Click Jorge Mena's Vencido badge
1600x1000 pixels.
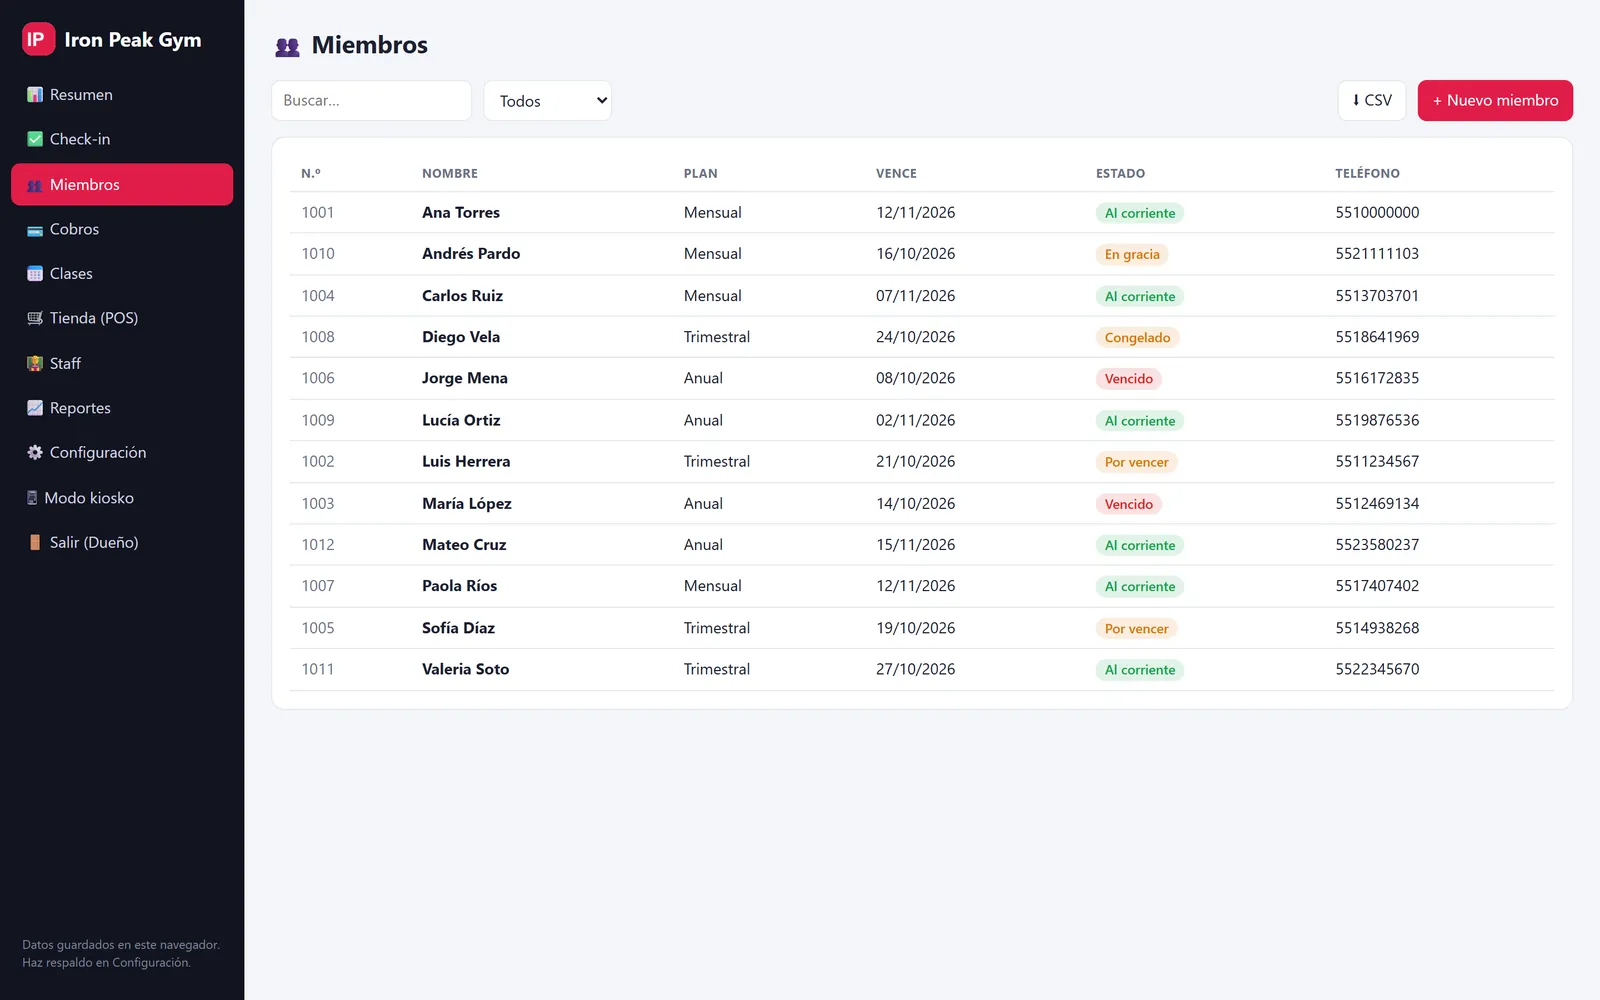pos(1128,379)
